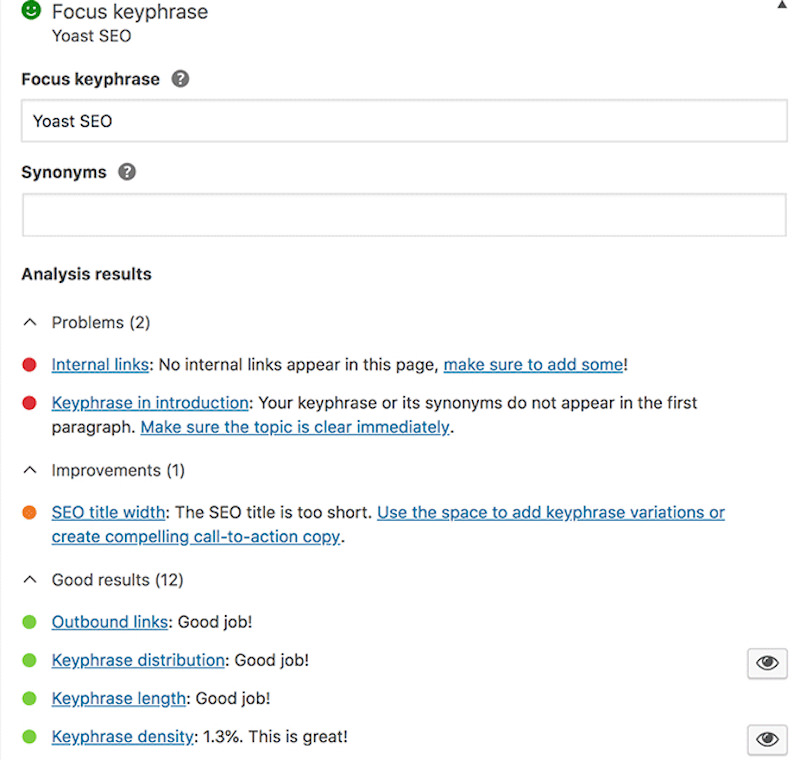Open help icon next to Synonyms

[127, 172]
